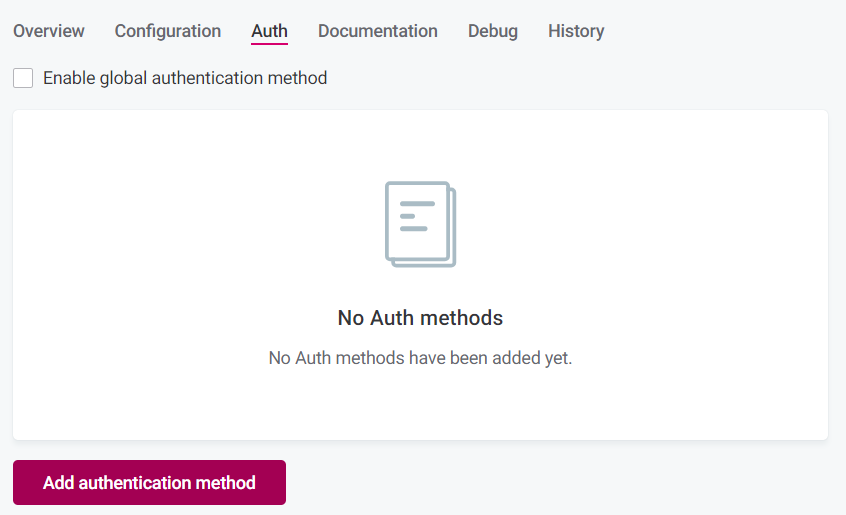Viewport: 846px width, 515px height.
Task: Click the Add authentication method button
Action: (149, 483)
